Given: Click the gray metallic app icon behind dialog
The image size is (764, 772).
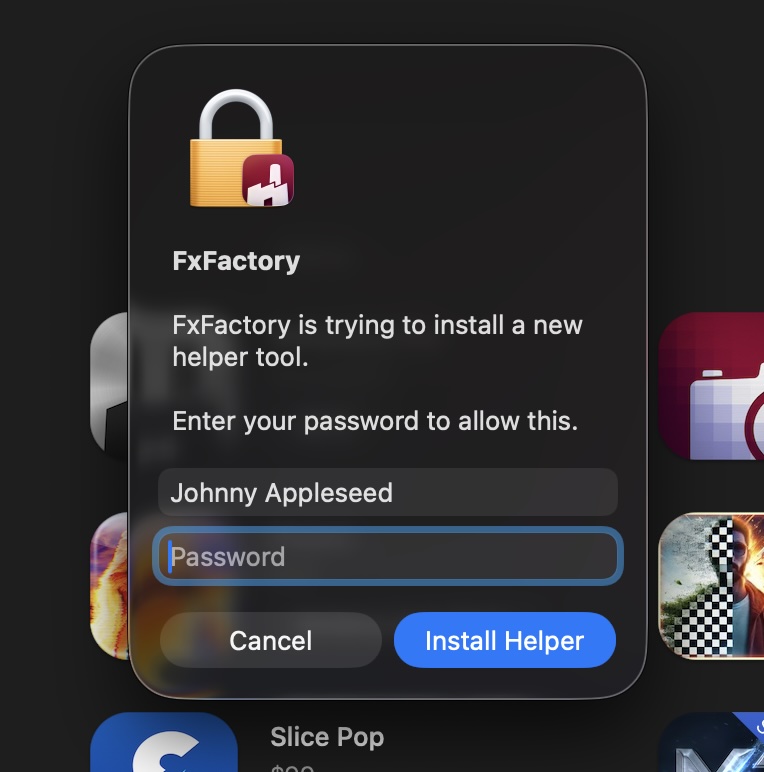Looking at the screenshot, I should (109, 384).
